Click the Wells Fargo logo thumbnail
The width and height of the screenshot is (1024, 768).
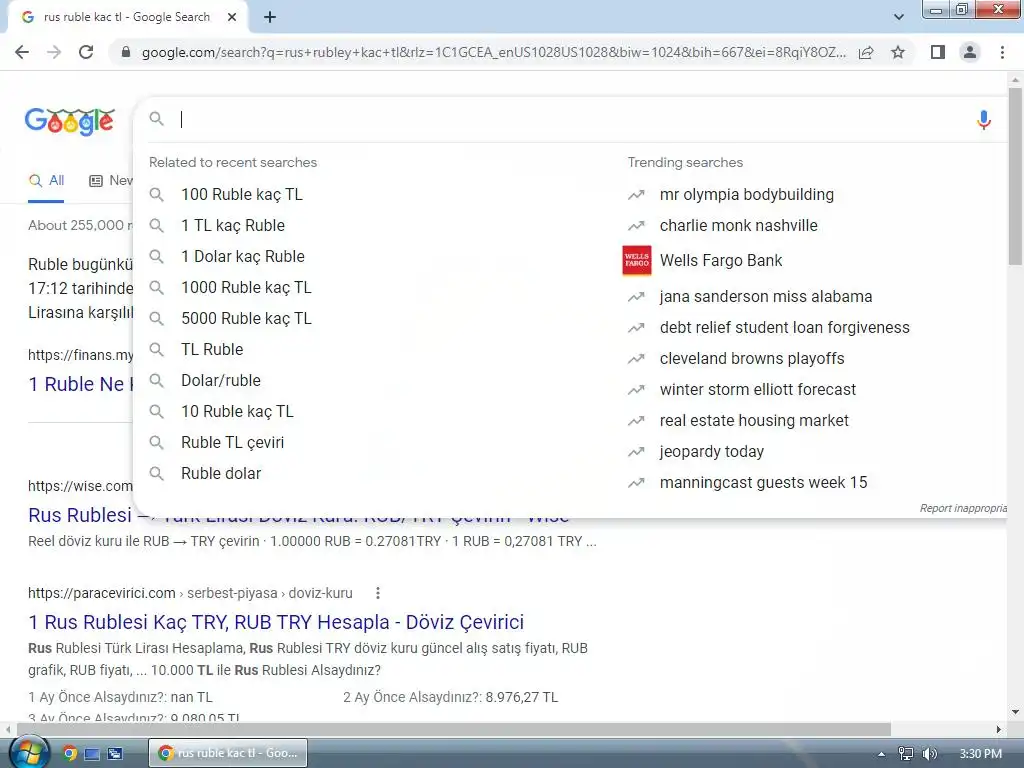(x=637, y=261)
